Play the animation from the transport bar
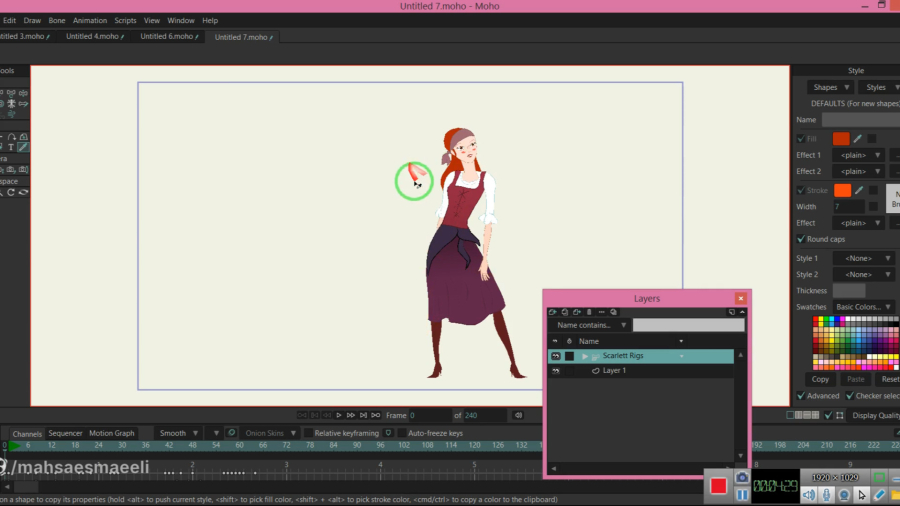Viewport: 900px width, 506px height. (339, 415)
